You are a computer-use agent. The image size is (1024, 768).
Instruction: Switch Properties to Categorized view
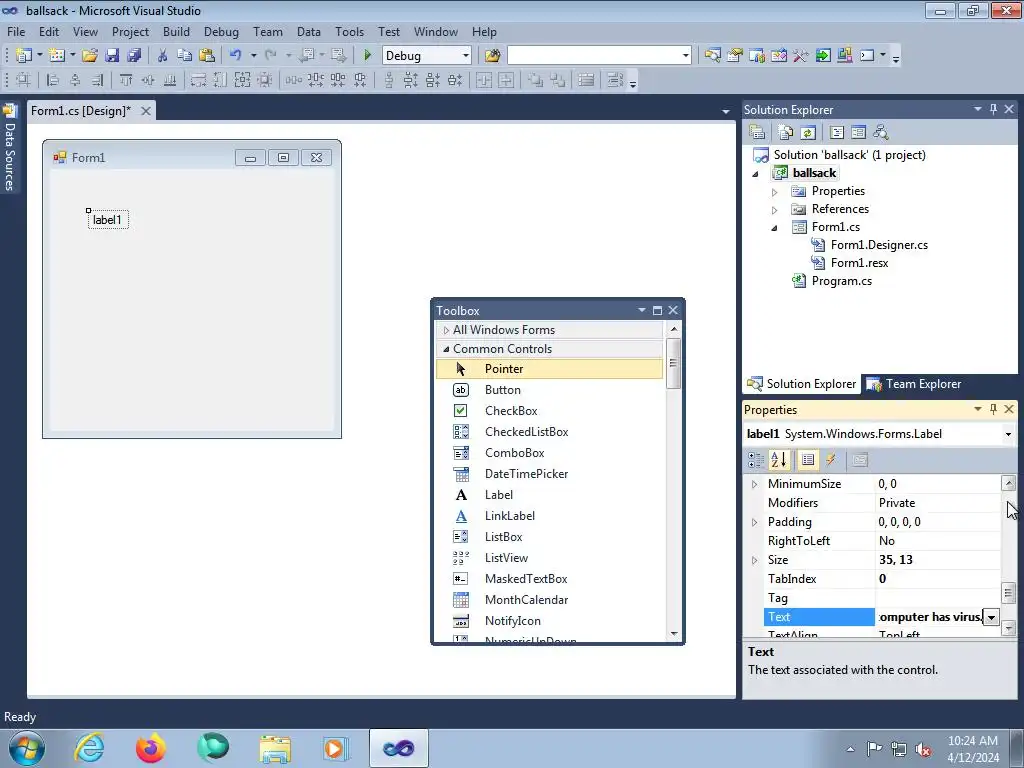pos(756,460)
